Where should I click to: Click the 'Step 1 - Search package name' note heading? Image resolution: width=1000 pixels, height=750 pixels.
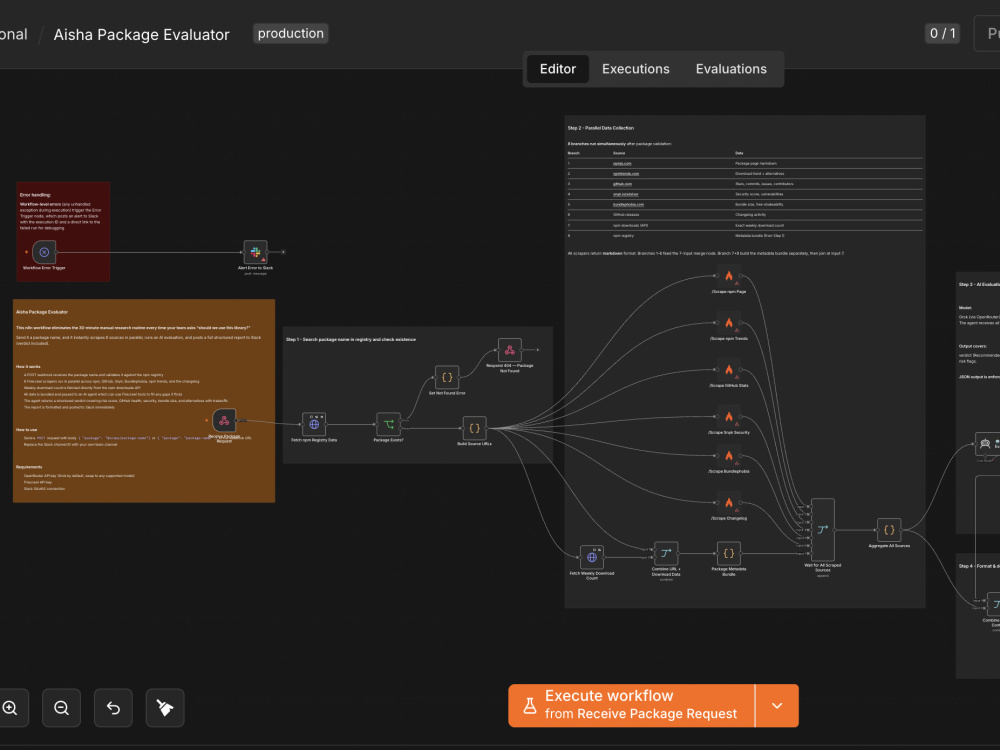click(x=351, y=339)
